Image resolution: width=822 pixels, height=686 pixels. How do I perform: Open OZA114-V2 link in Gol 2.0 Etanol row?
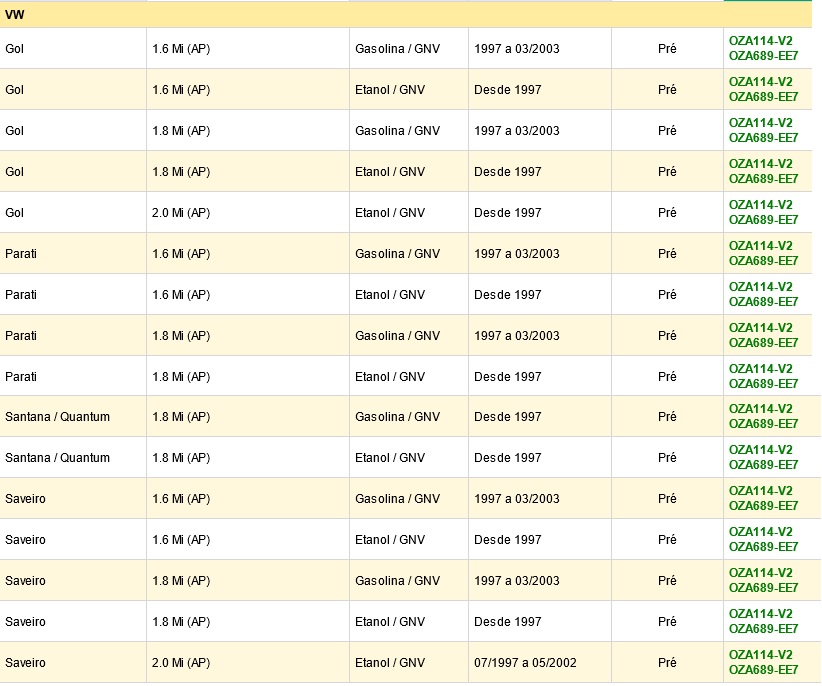pos(760,205)
